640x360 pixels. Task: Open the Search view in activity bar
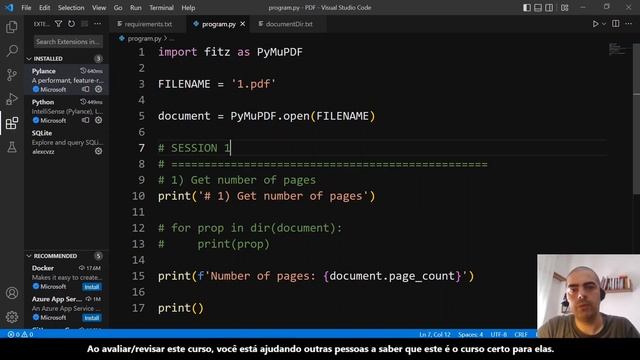12,51
